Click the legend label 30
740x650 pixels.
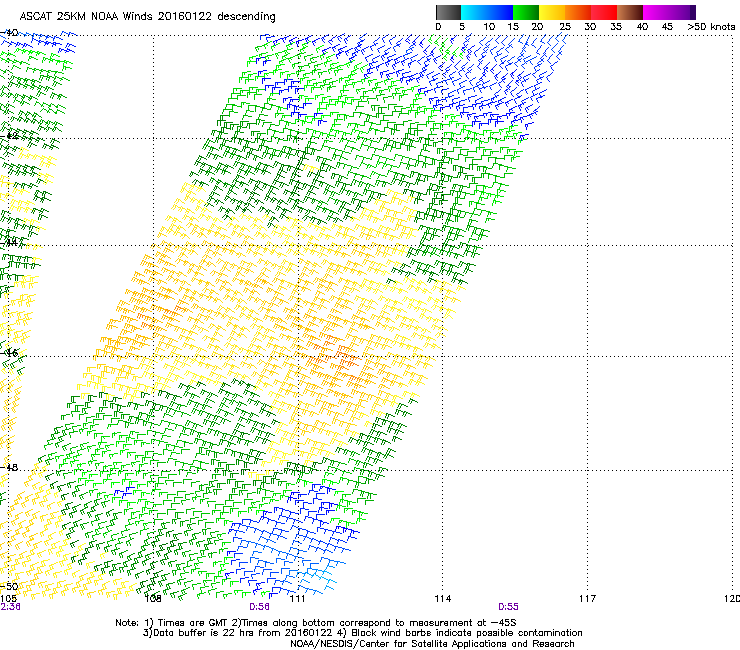tap(590, 27)
